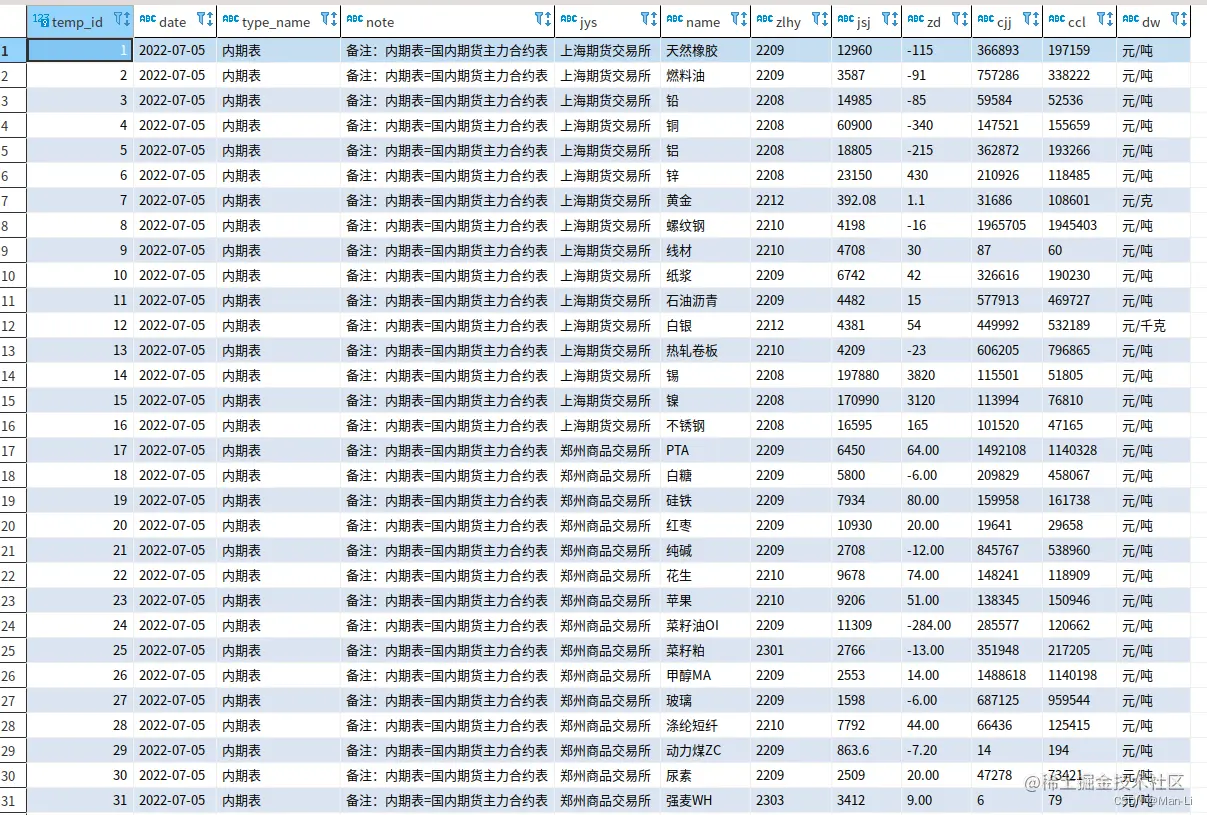The height and width of the screenshot is (815, 1207).
Task: Select row header number 1
Action: (x=13, y=50)
